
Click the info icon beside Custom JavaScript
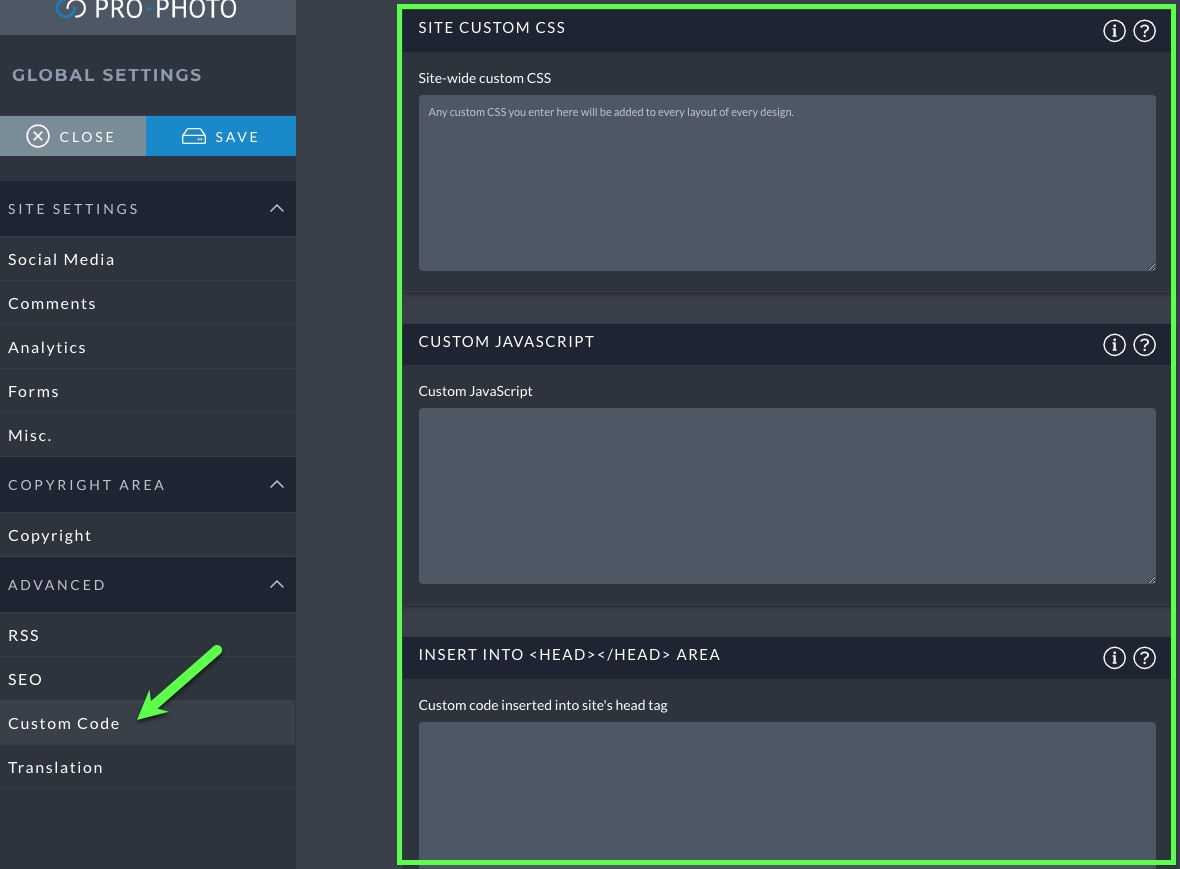(1114, 345)
